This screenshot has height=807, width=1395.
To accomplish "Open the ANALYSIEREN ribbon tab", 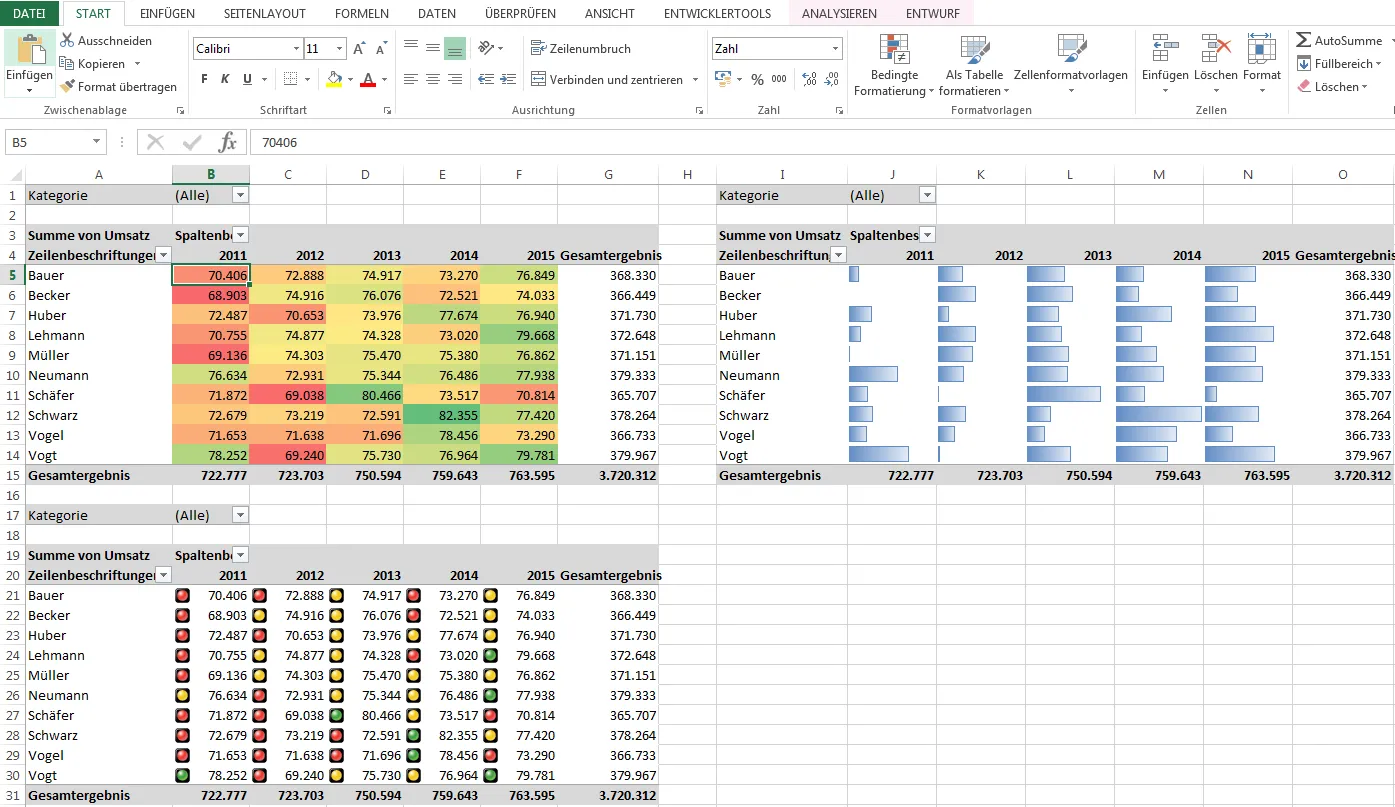I will click(838, 14).
